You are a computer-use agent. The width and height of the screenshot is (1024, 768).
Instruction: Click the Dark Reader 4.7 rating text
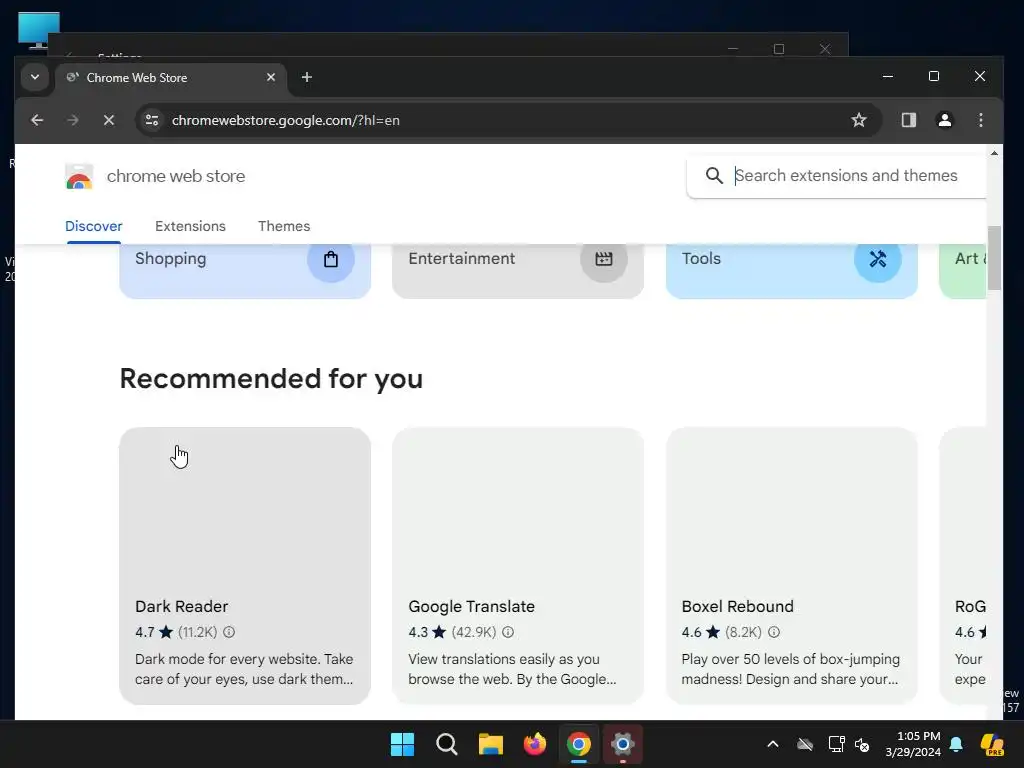click(145, 632)
